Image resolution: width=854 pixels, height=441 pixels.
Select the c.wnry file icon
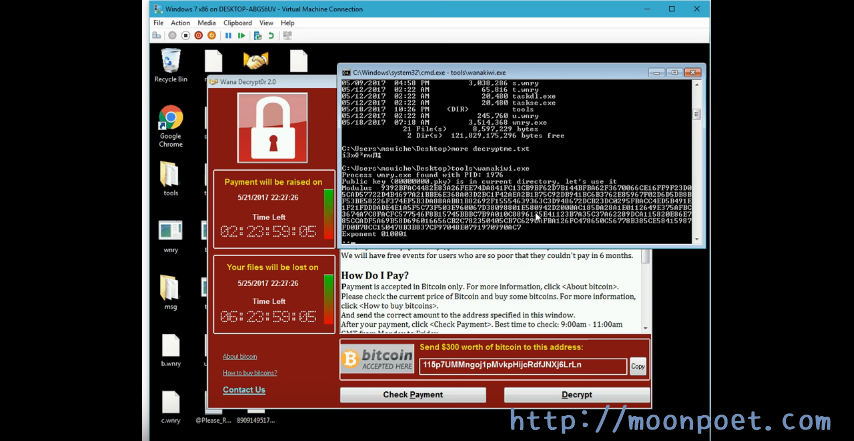point(170,407)
